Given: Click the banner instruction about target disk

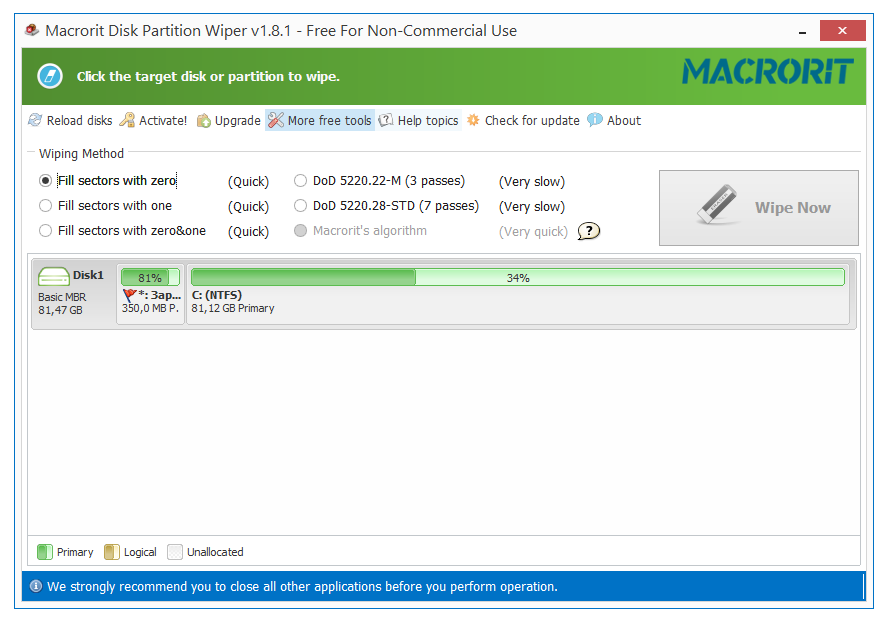Looking at the screenshot, I should click(208, 76).
